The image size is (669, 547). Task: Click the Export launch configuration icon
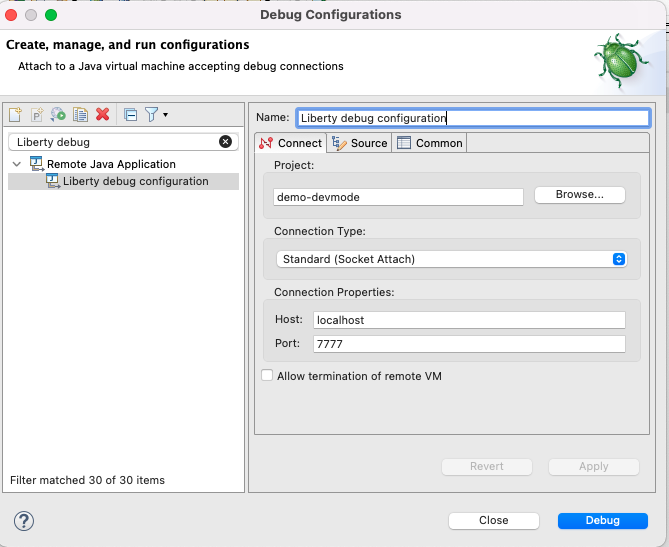pyautogui.click(x=58, y=115)
